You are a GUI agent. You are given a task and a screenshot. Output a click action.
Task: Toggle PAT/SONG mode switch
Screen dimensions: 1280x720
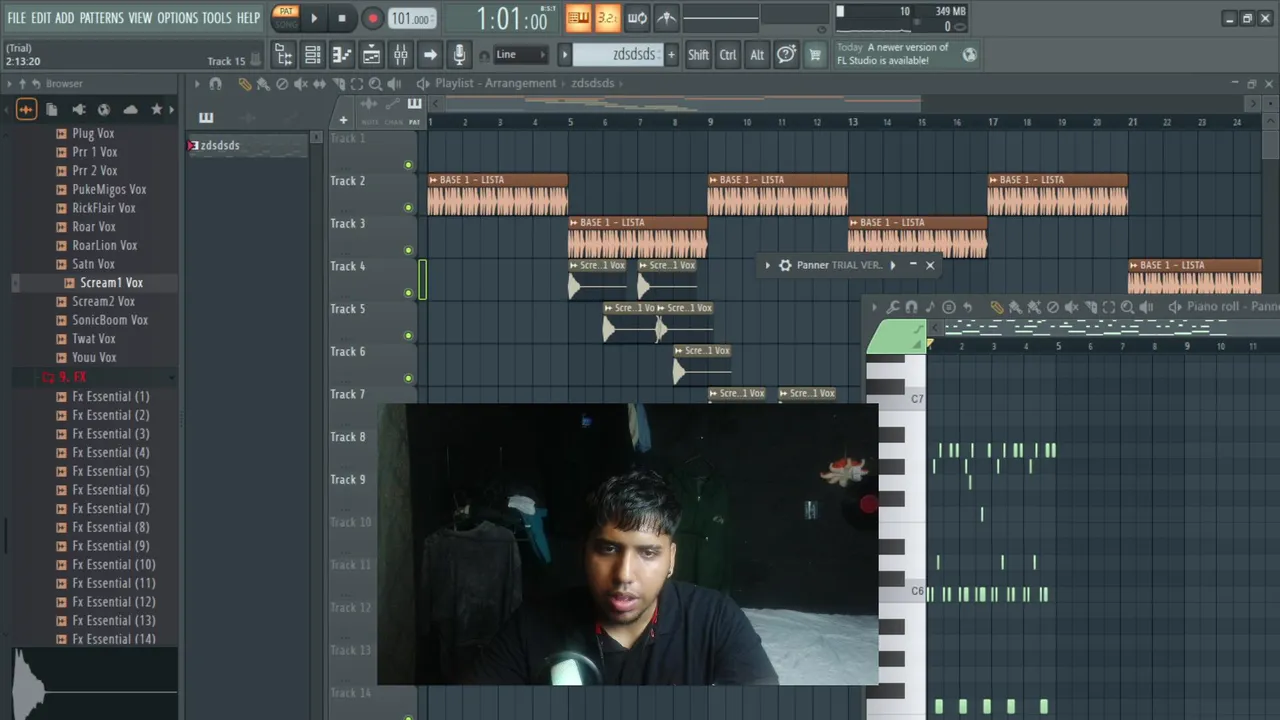286,17
